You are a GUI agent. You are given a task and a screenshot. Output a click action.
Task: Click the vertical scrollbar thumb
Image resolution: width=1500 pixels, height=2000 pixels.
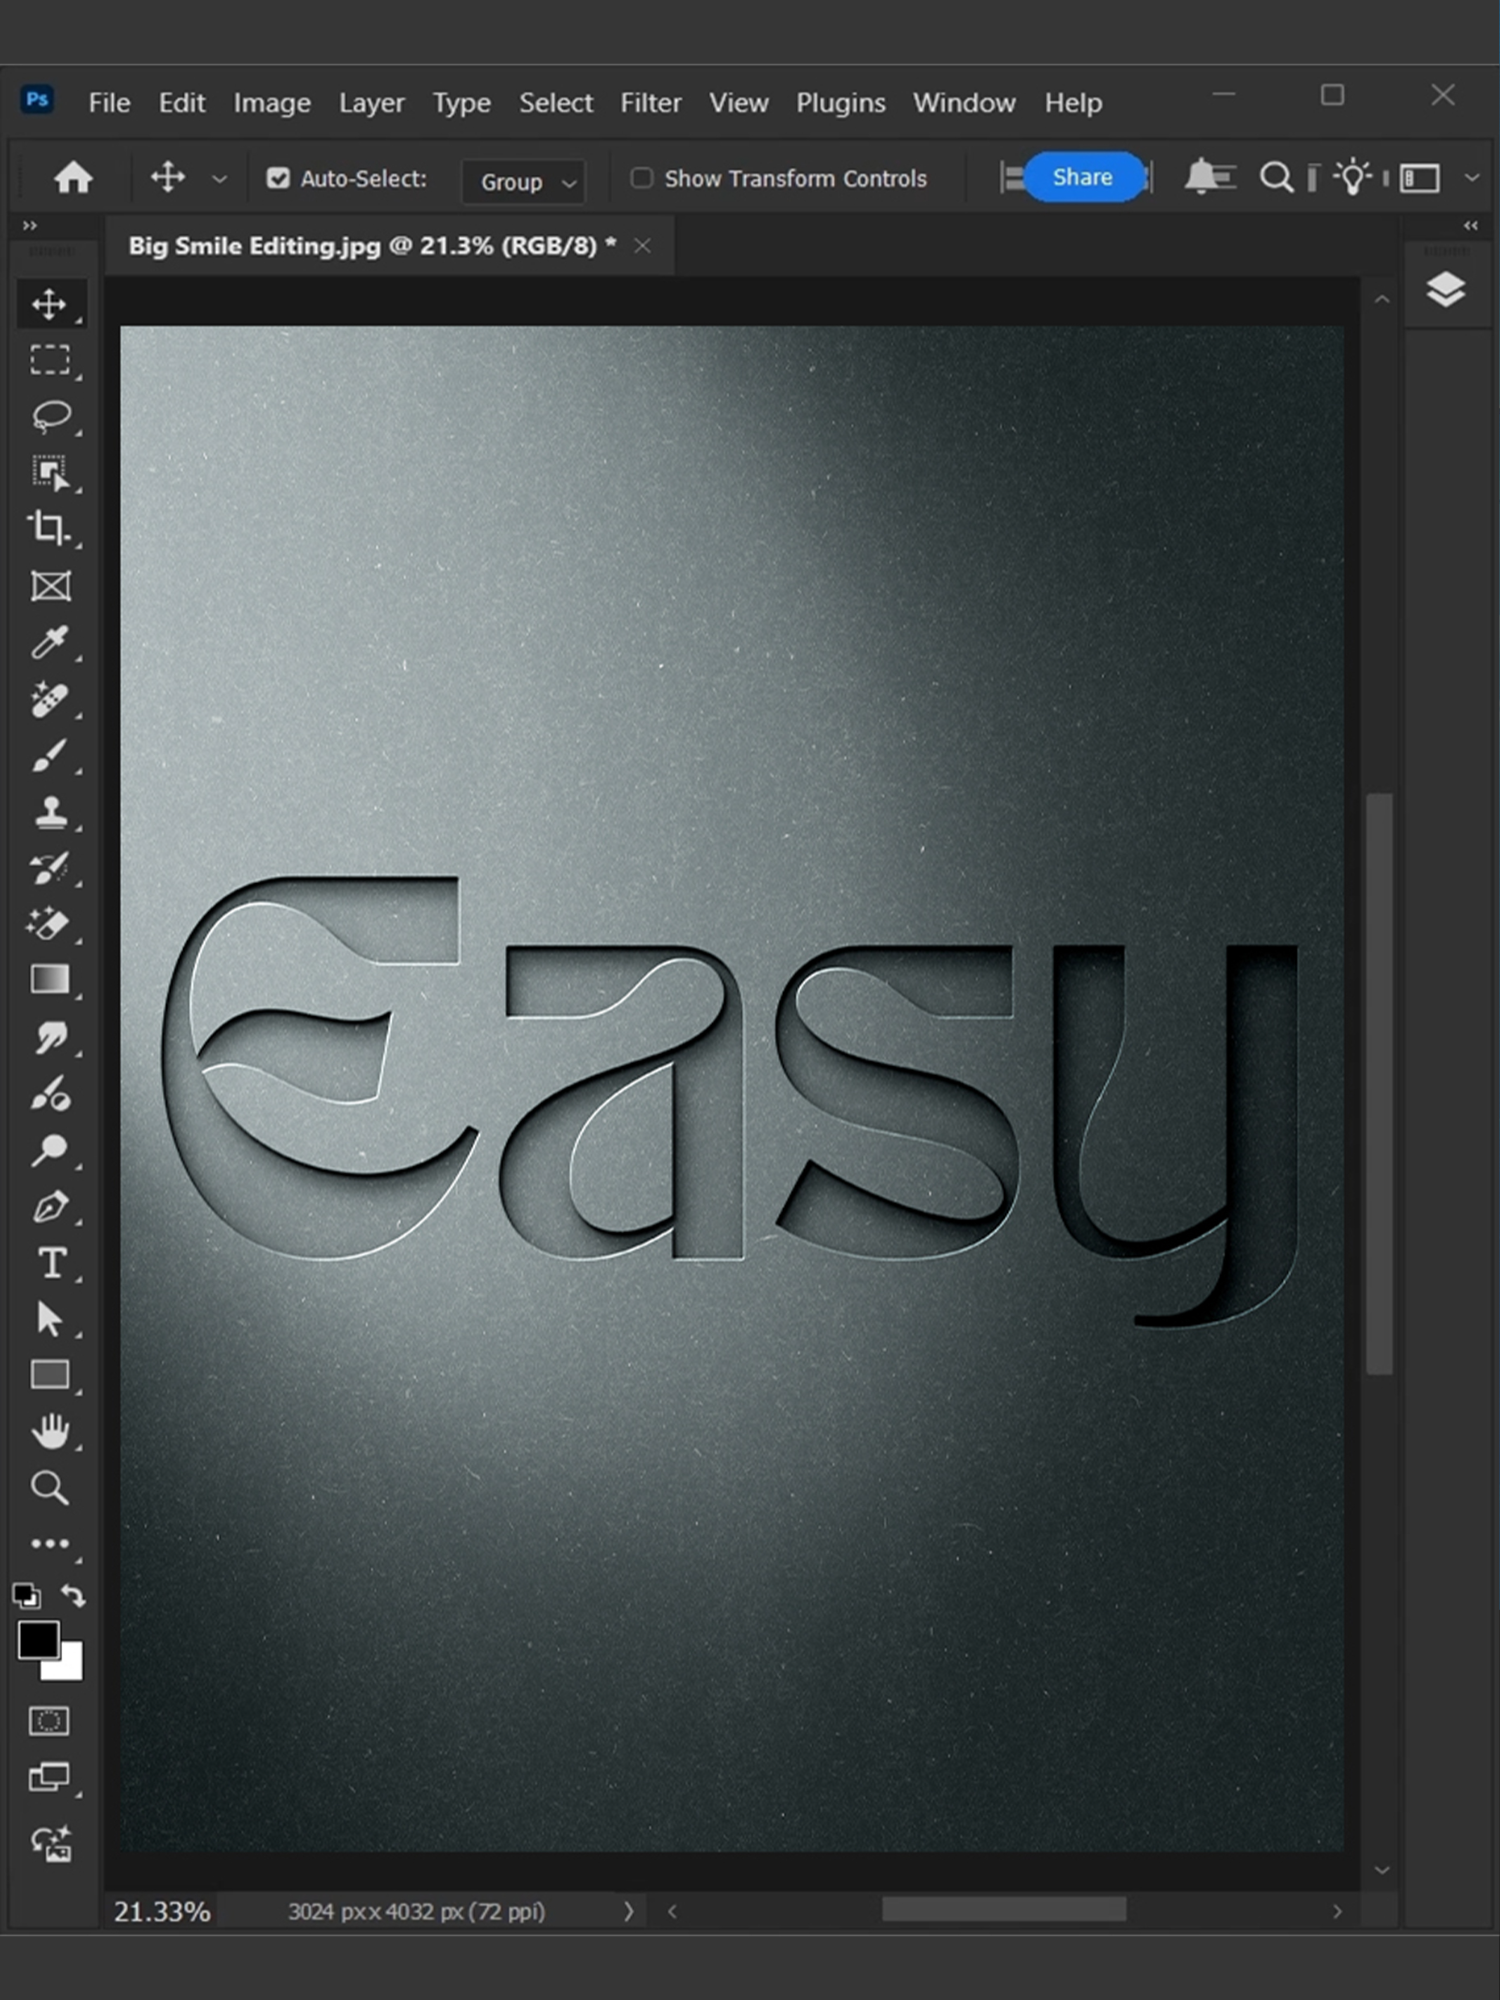click(1380, 1083)
